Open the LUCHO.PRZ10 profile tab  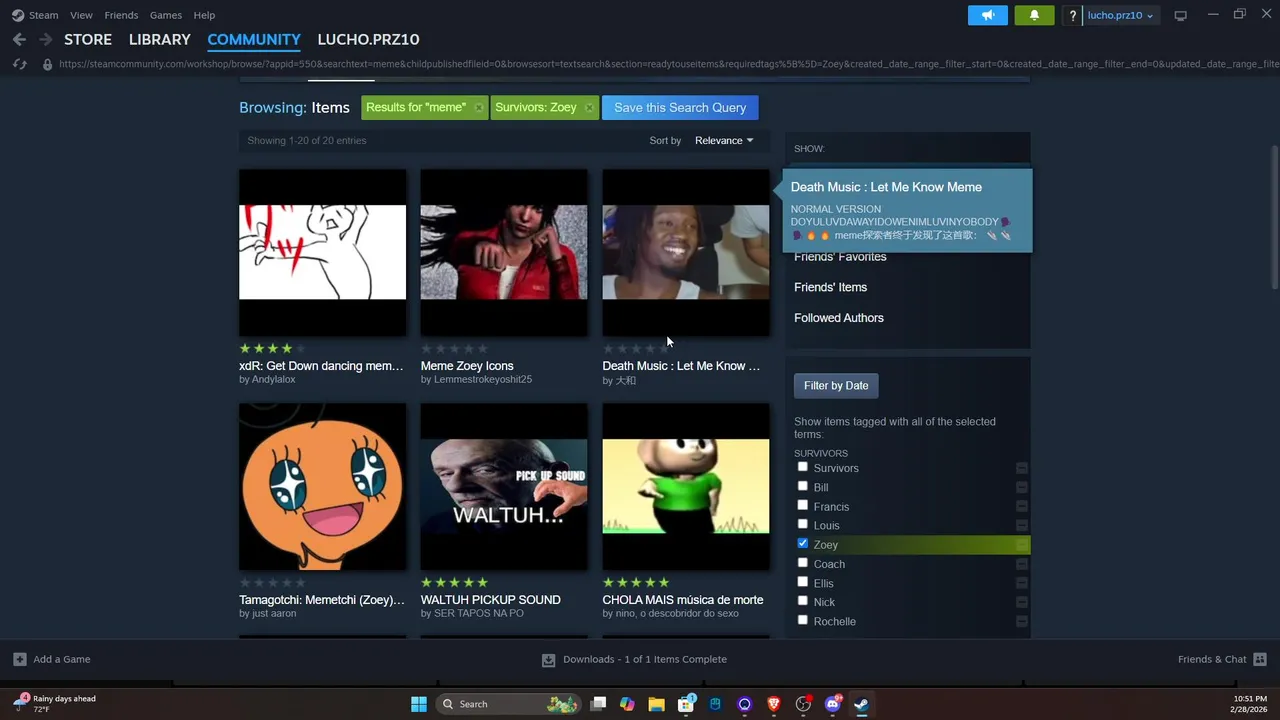point(368,39)
